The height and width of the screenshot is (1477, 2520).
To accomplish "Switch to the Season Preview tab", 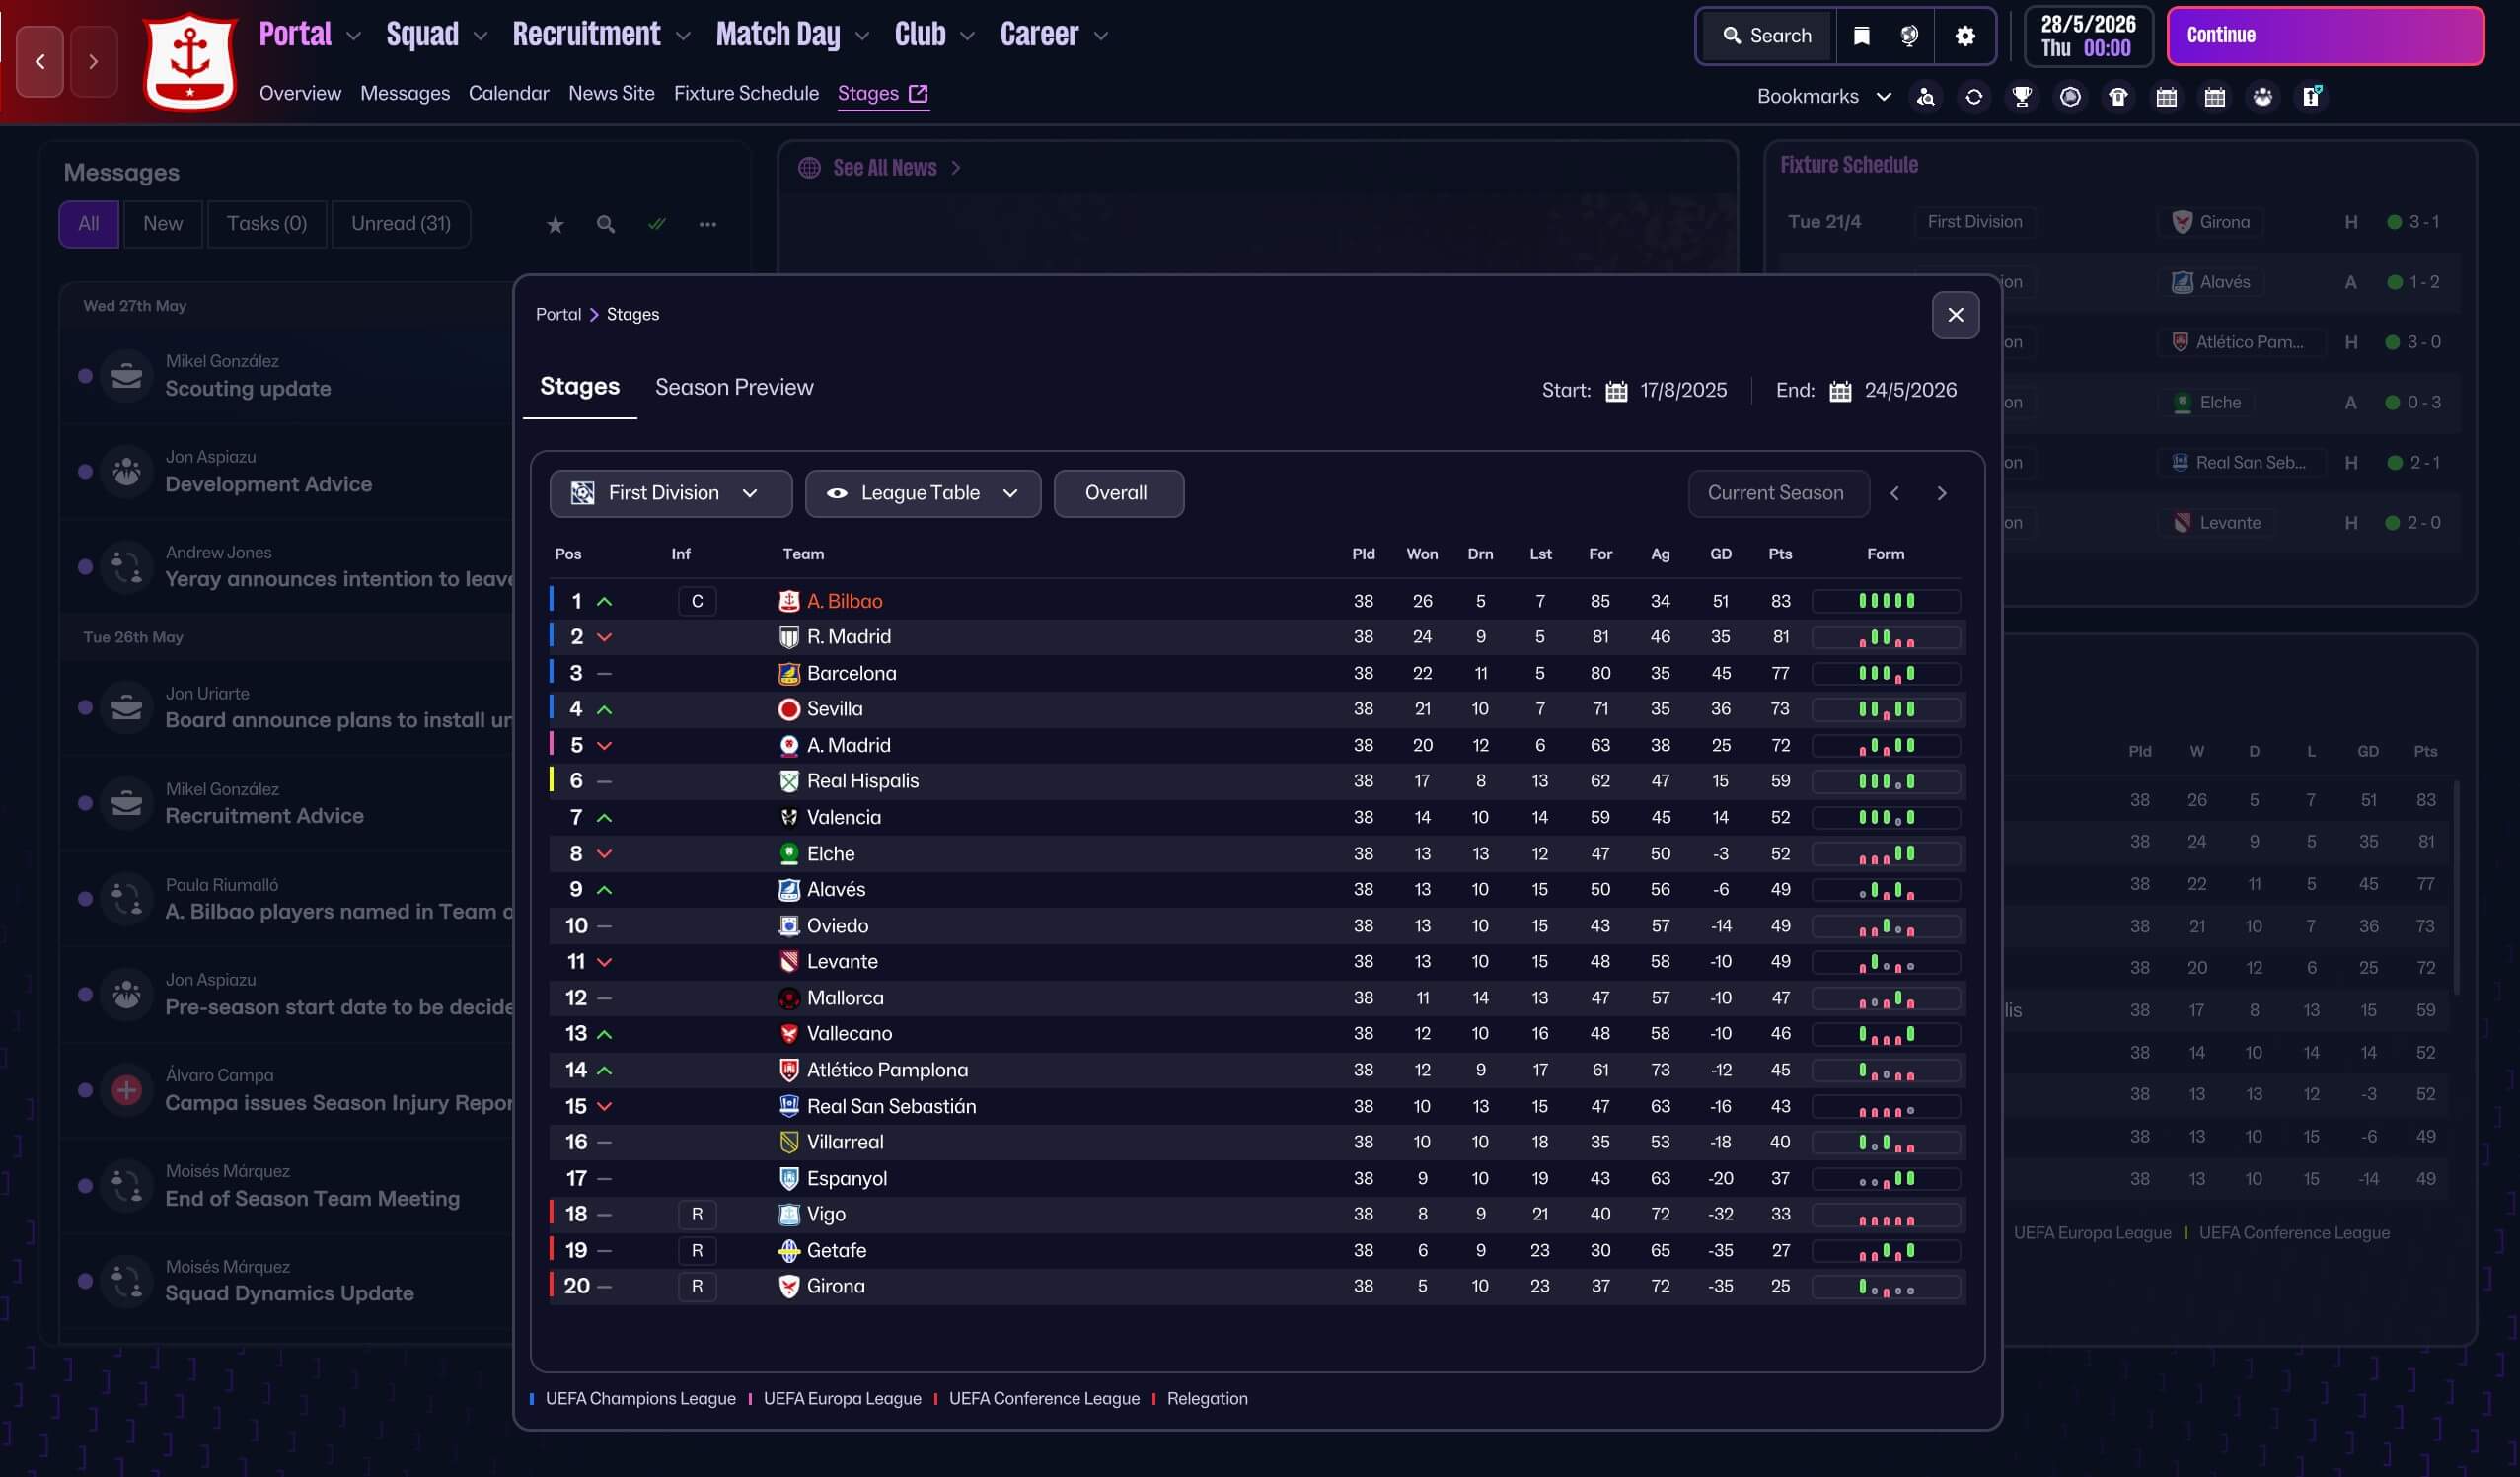I will coord(733,387).
